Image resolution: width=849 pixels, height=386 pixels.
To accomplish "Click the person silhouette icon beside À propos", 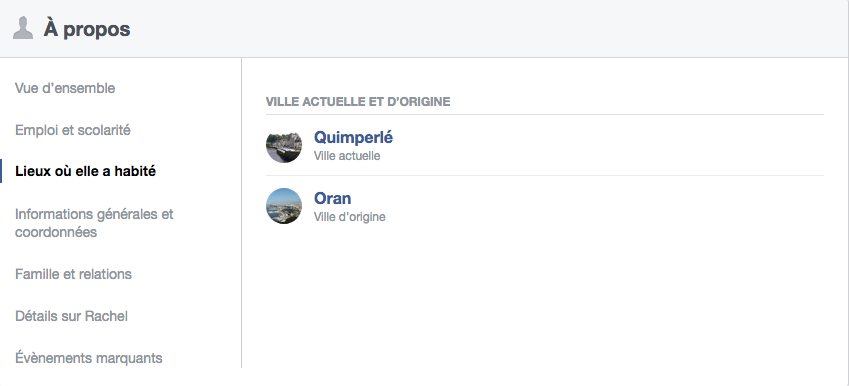I will point(23,28).
